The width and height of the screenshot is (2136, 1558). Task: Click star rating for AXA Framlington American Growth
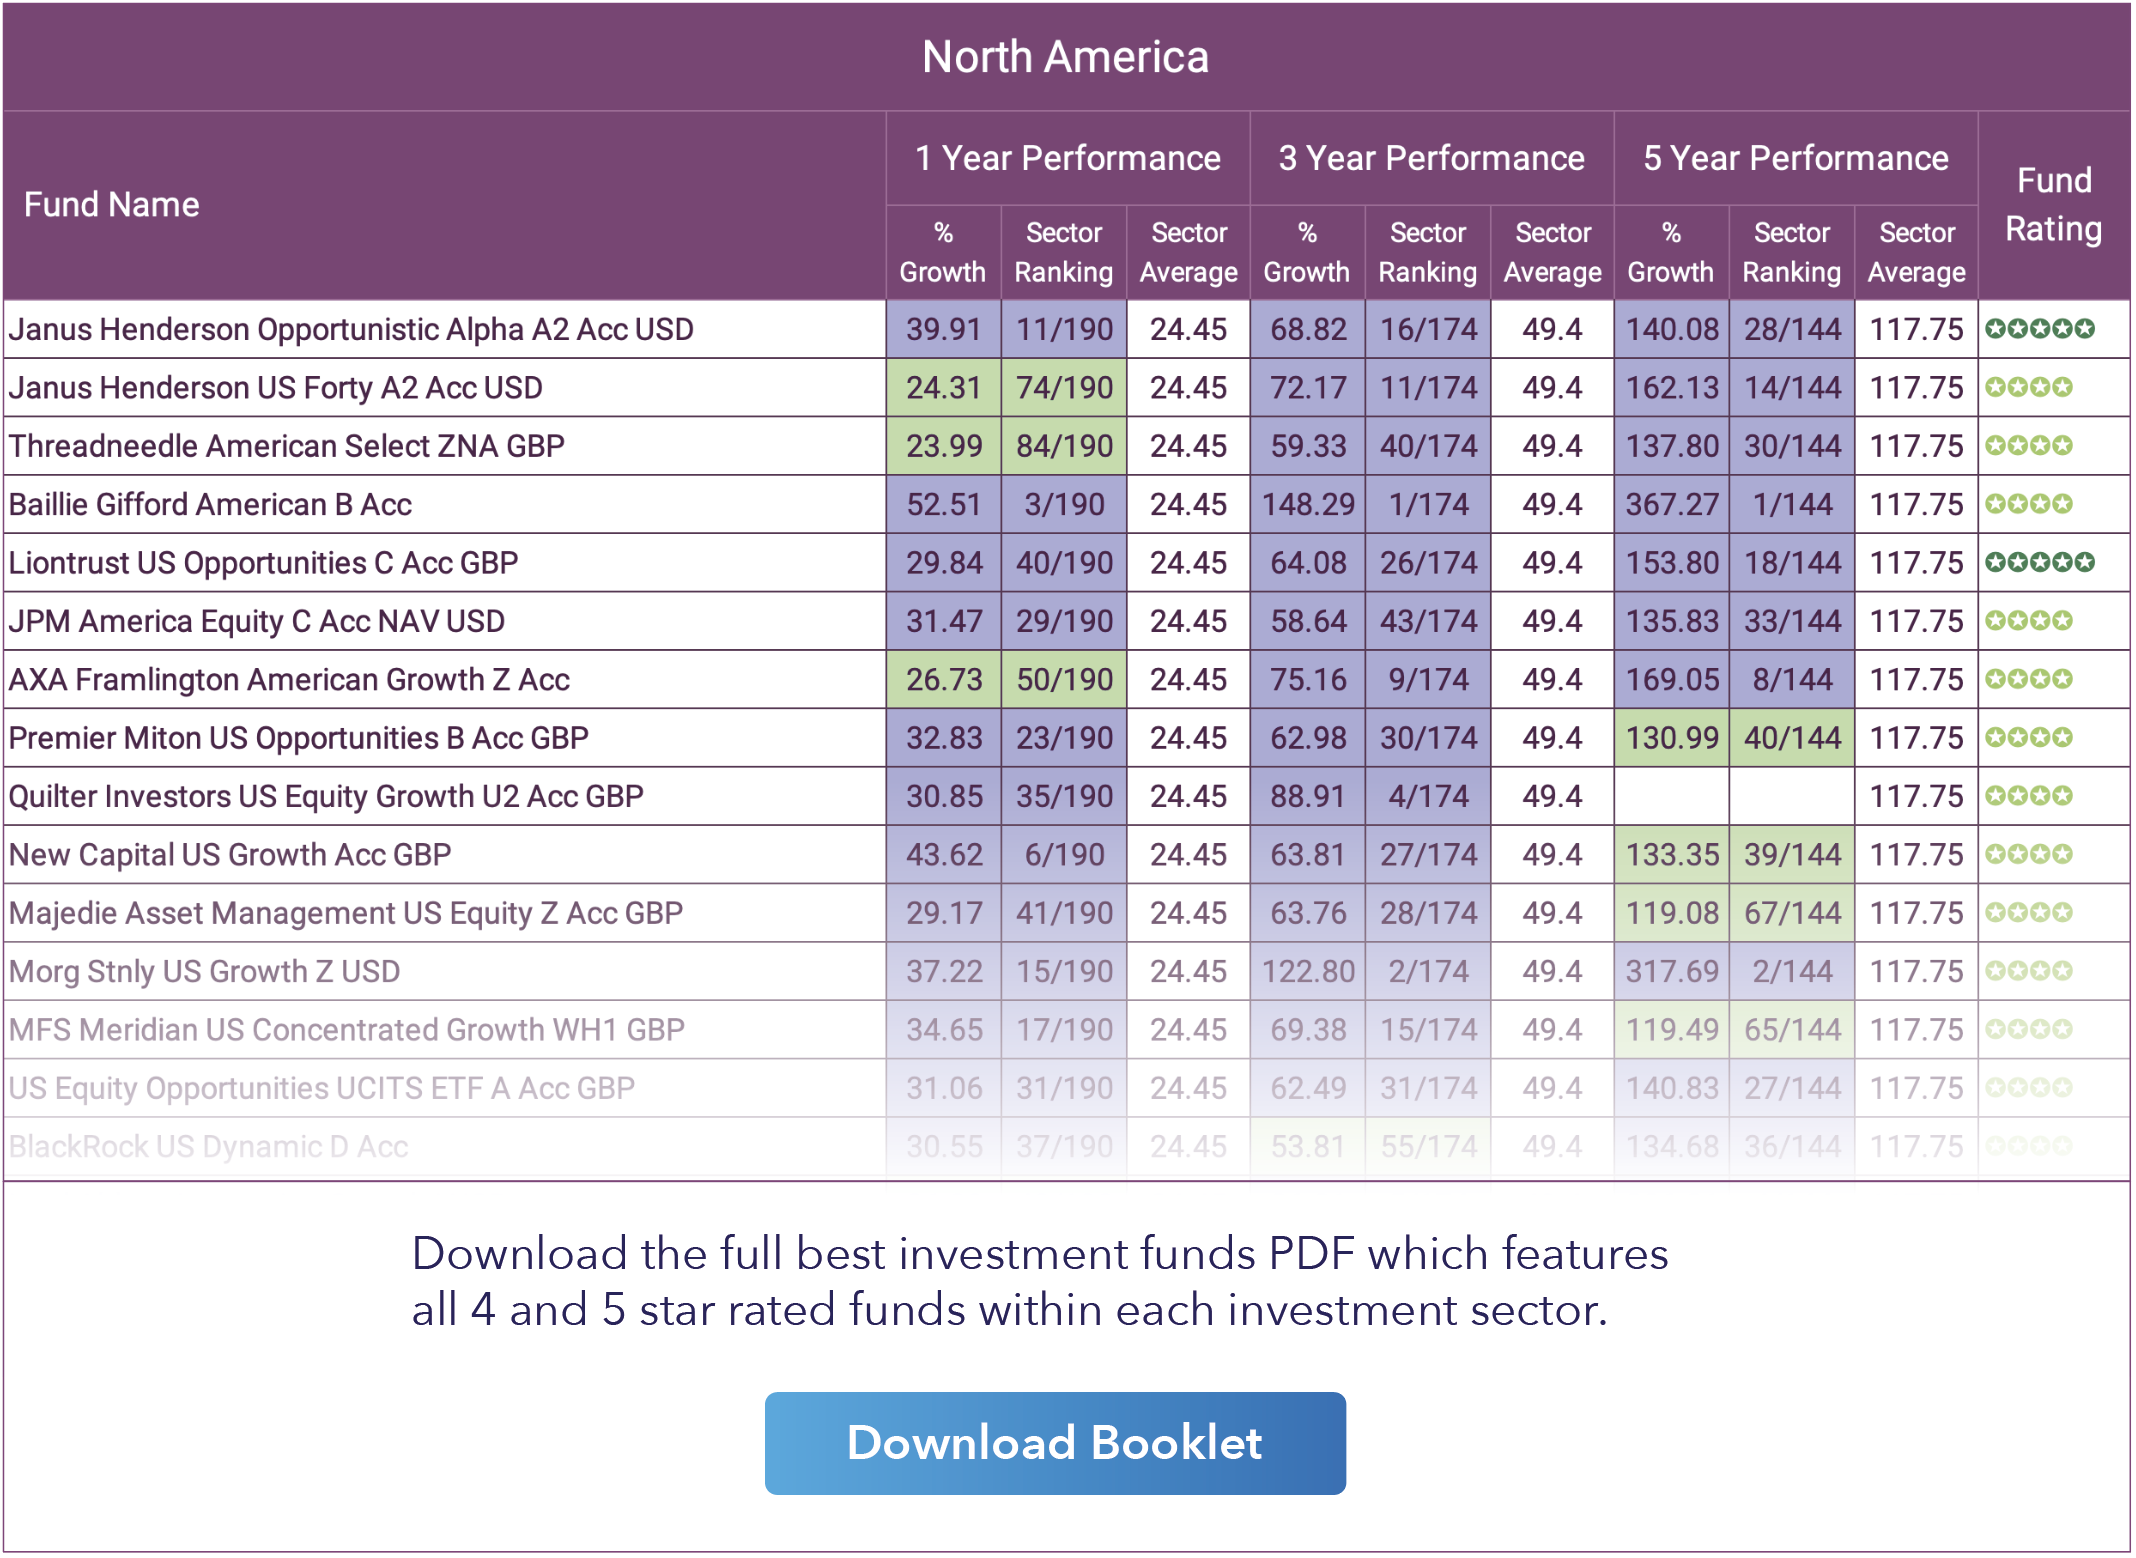pyautogui.click(x=2028, y=680)
